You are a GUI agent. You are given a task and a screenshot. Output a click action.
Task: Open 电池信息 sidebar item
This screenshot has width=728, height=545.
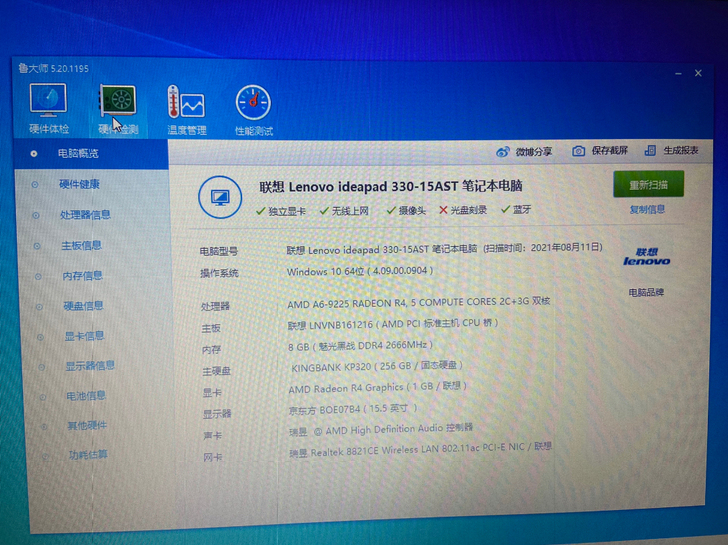point(86,396)
